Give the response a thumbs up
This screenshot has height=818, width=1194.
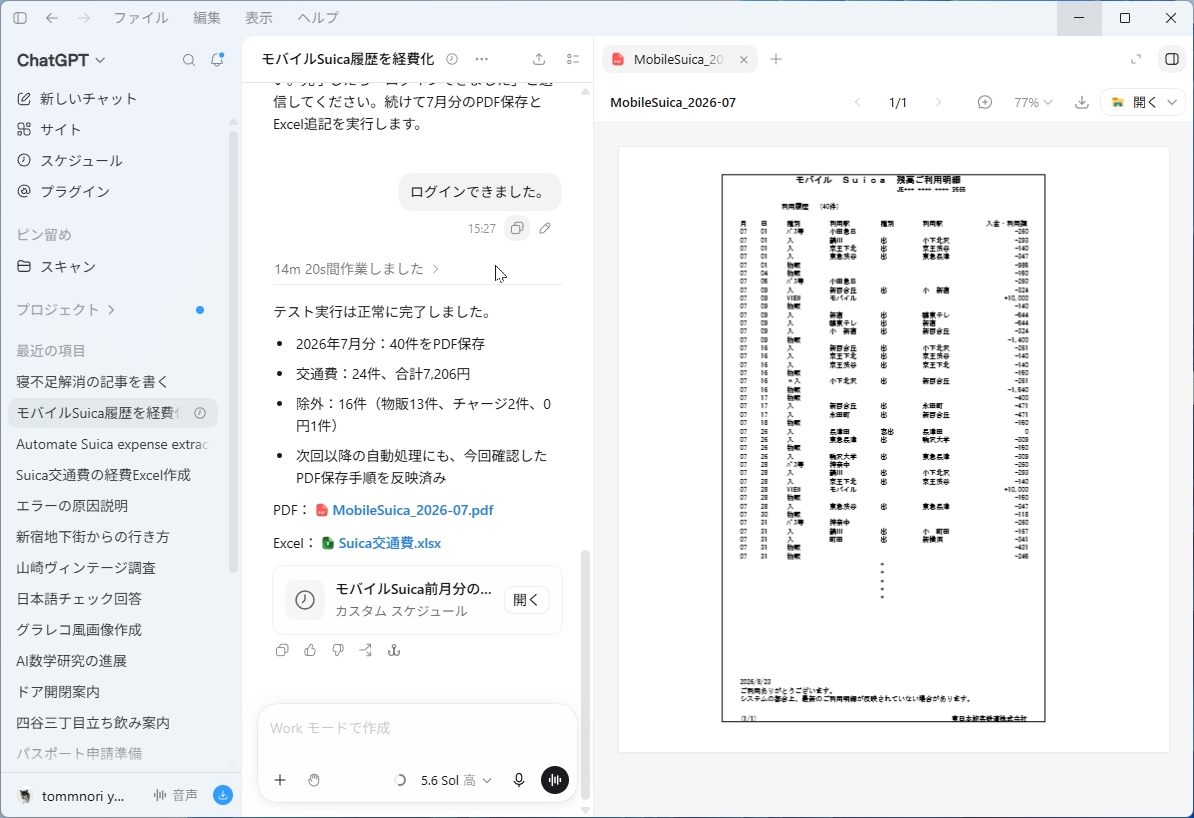tap(310, 650)
